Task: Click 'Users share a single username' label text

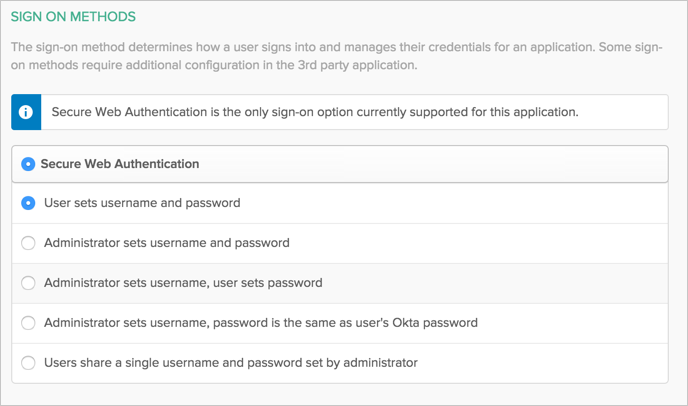Action: [x=230, y=362]
